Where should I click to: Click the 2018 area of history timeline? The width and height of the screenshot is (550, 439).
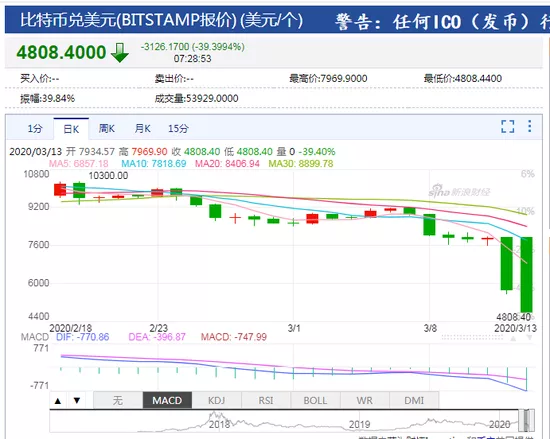pyautogui.click(x=219, y=424)
